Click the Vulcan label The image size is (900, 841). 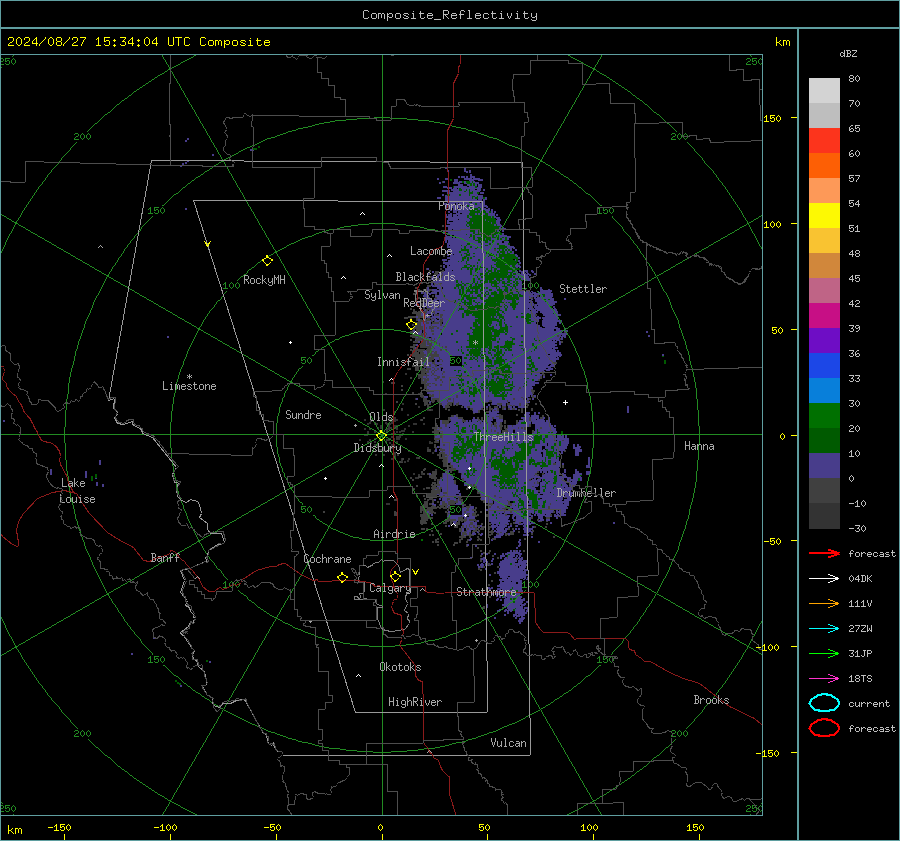509,743
